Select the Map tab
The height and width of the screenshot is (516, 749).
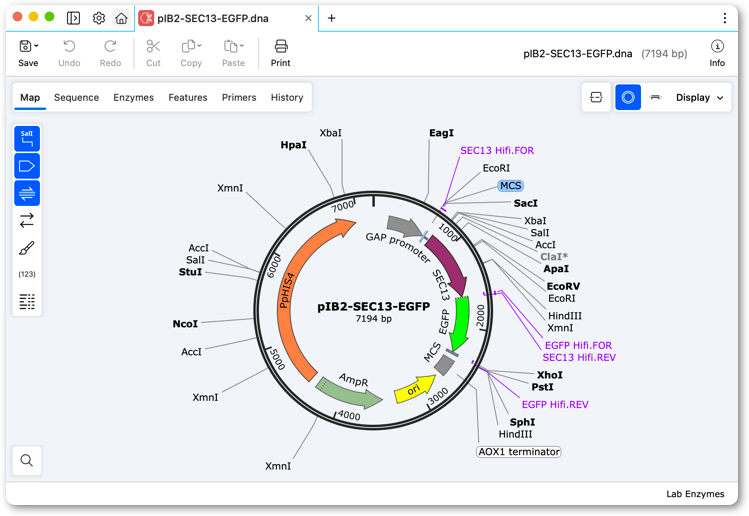point(30,97)
